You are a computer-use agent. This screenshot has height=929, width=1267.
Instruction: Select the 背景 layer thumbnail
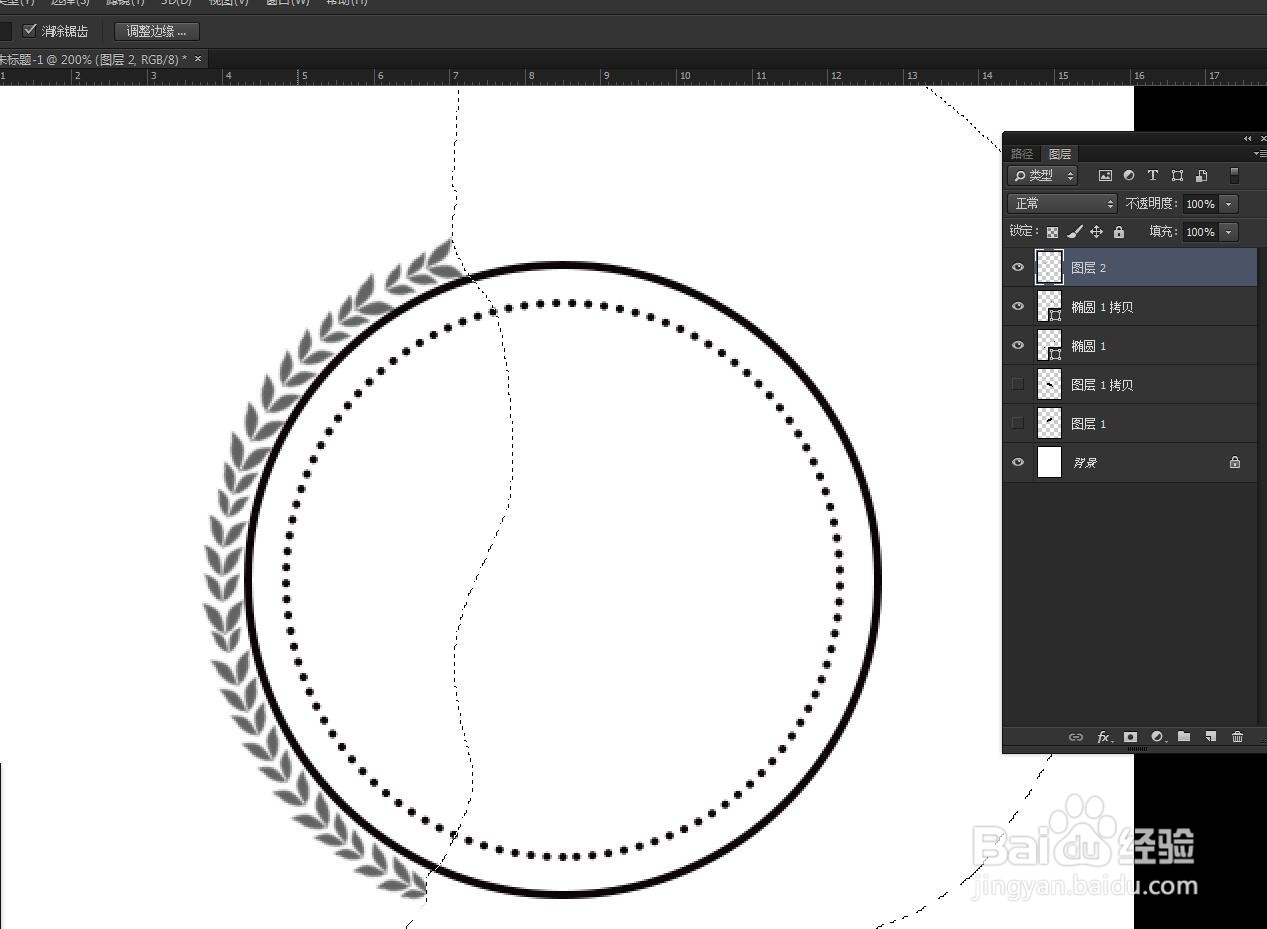(x=1049, y=462)
